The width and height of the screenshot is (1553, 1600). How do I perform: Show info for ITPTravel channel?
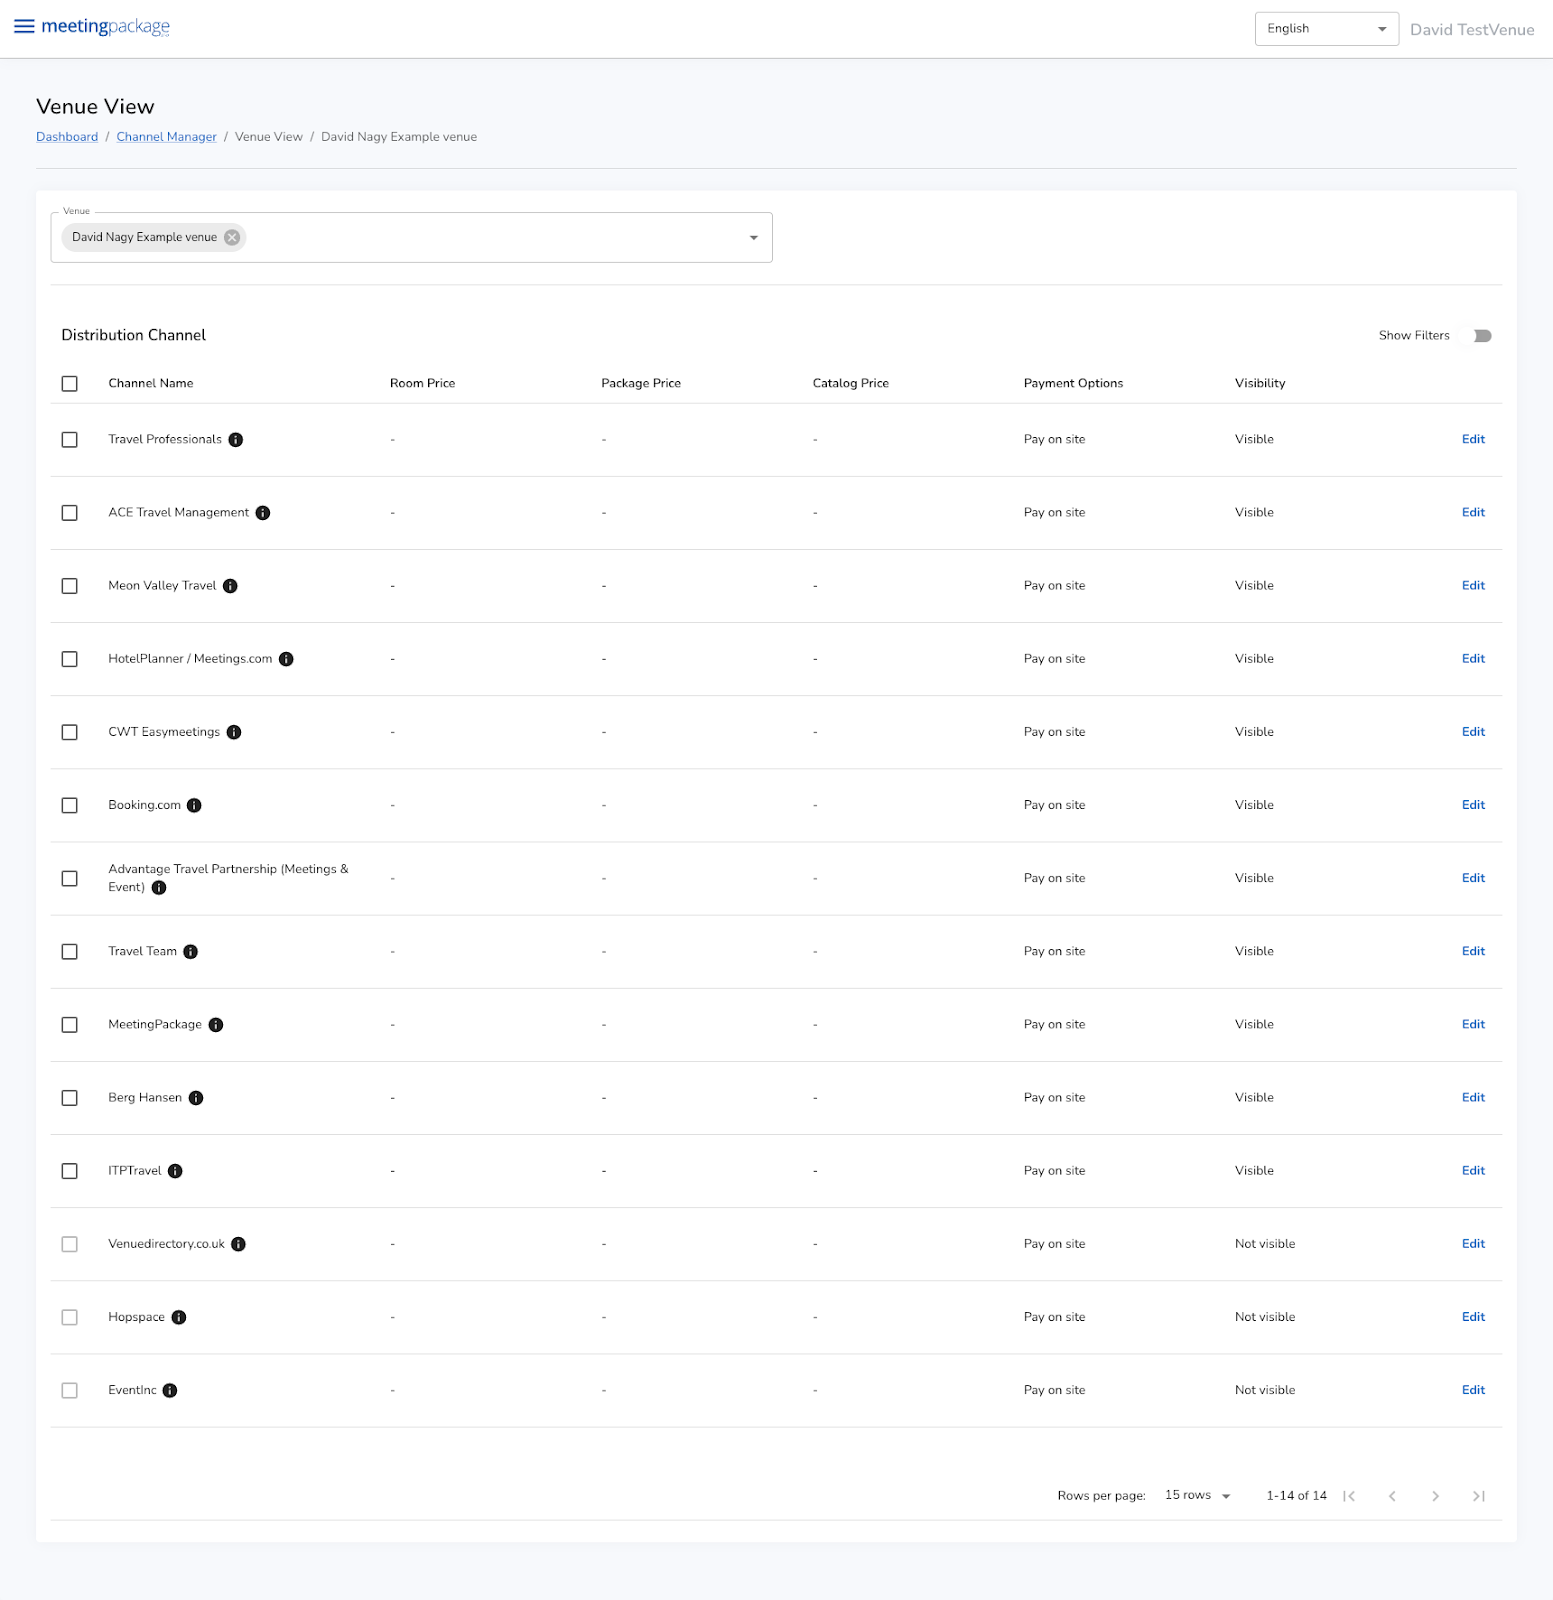pyautogui.click(x=175, y=1171)
